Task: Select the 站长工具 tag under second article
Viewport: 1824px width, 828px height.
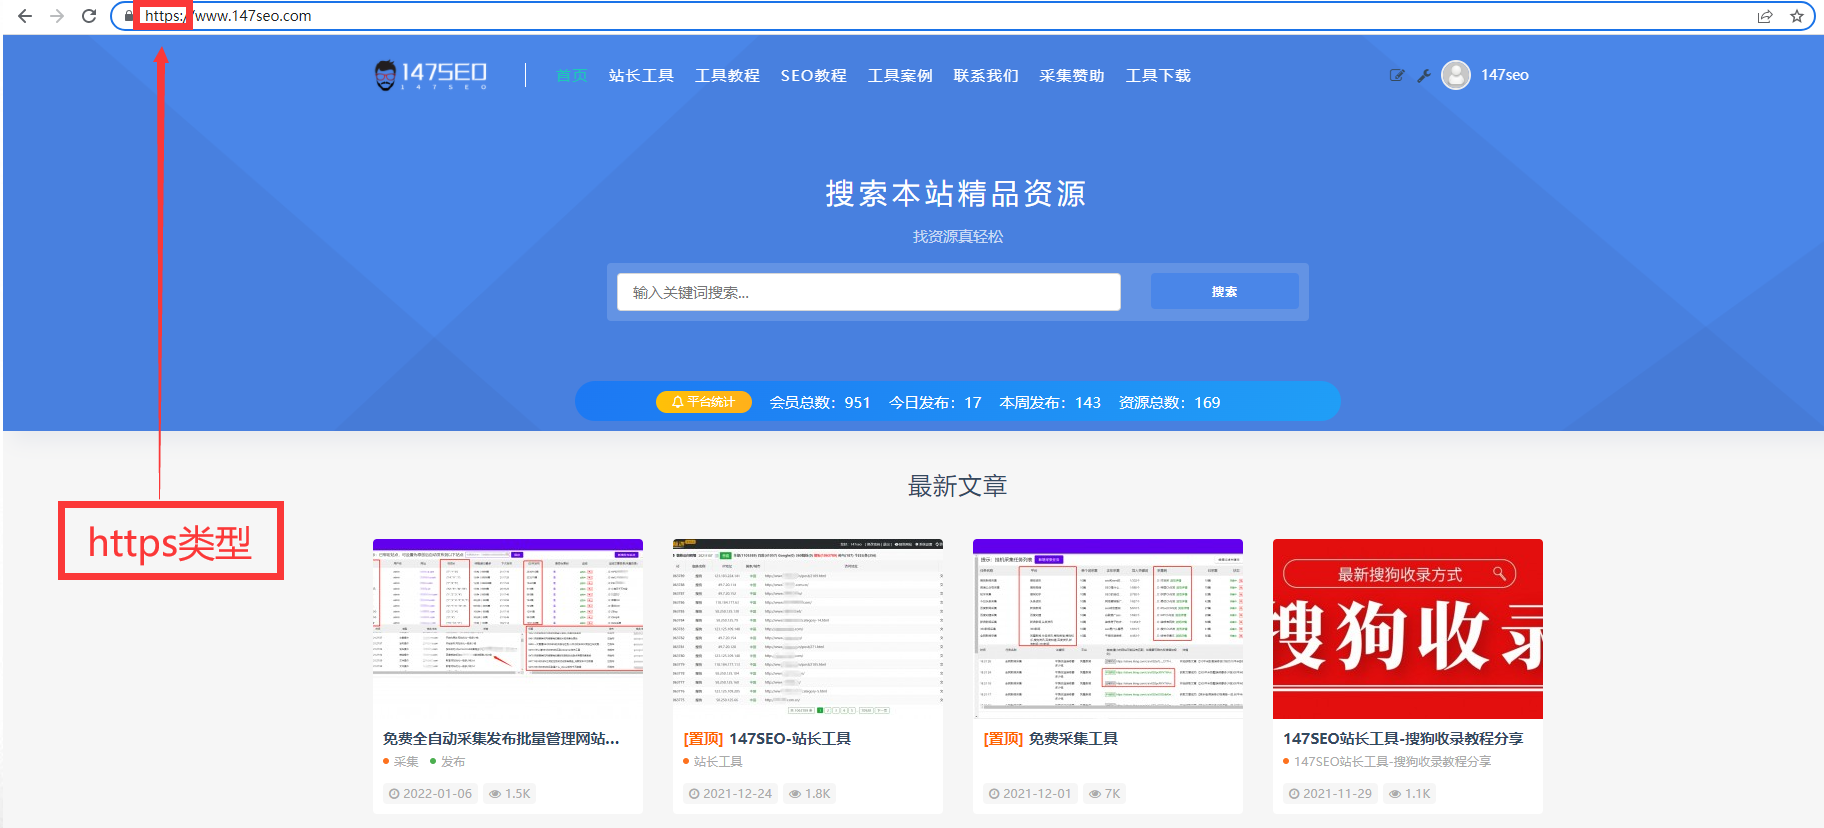Action: 718,762
